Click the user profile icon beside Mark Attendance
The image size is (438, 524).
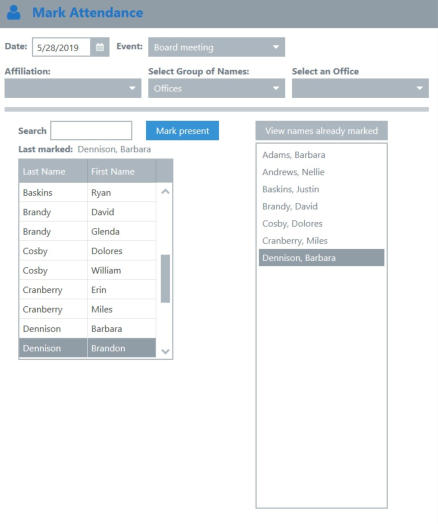(x=14, y=13)
